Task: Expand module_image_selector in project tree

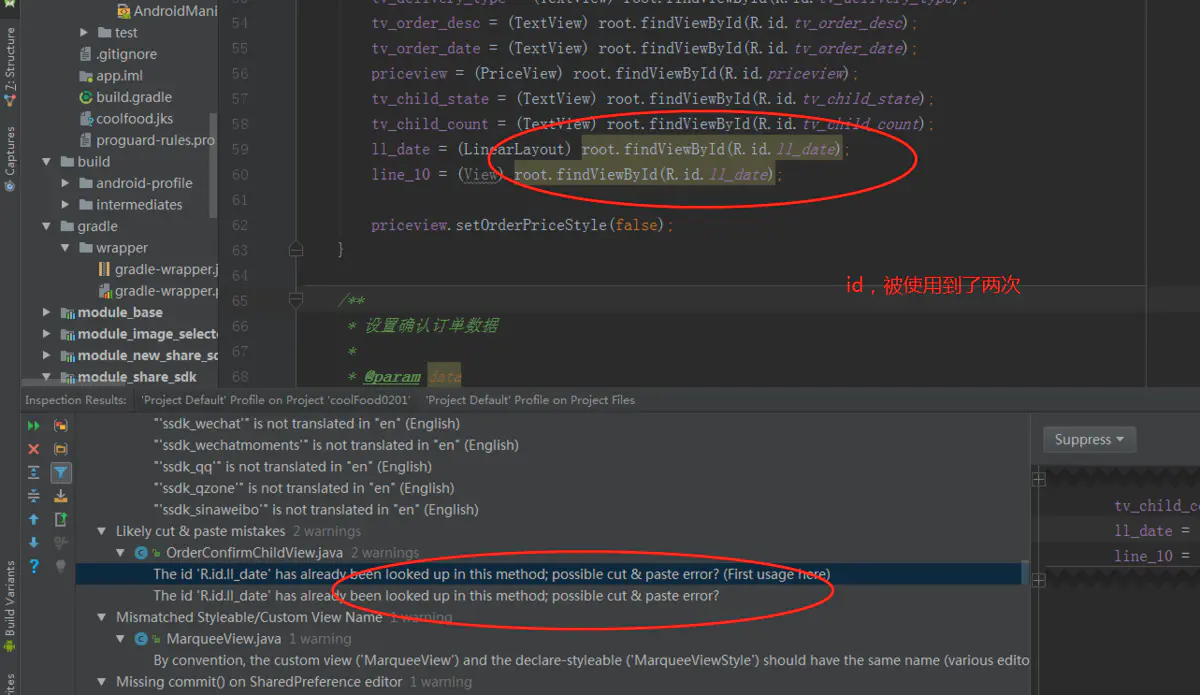Action: coord(46,334)
